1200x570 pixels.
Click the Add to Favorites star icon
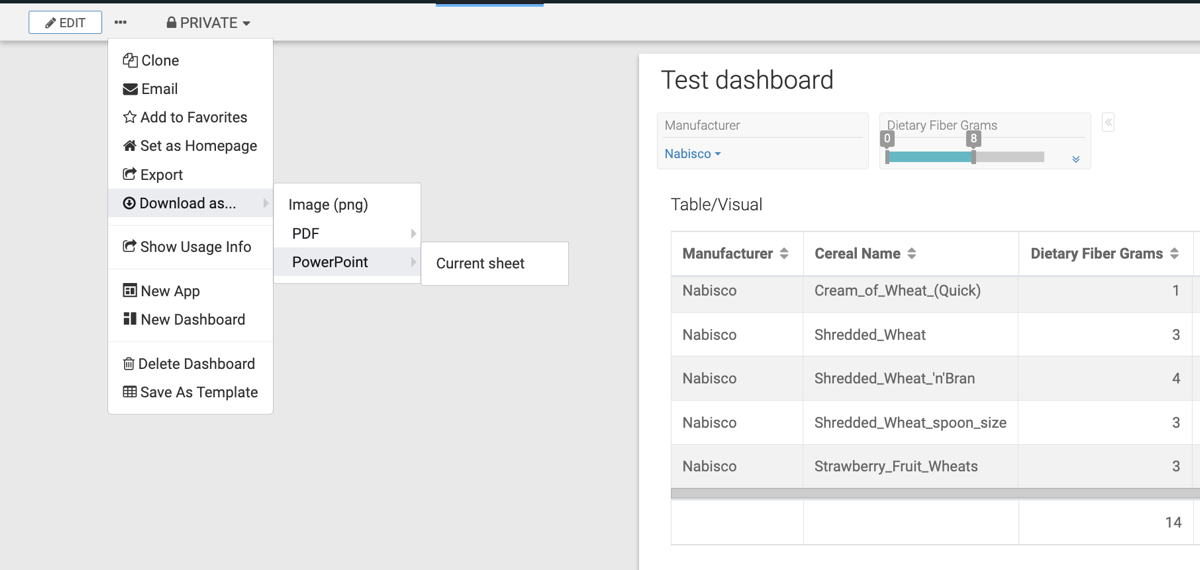tap(130, 117)
